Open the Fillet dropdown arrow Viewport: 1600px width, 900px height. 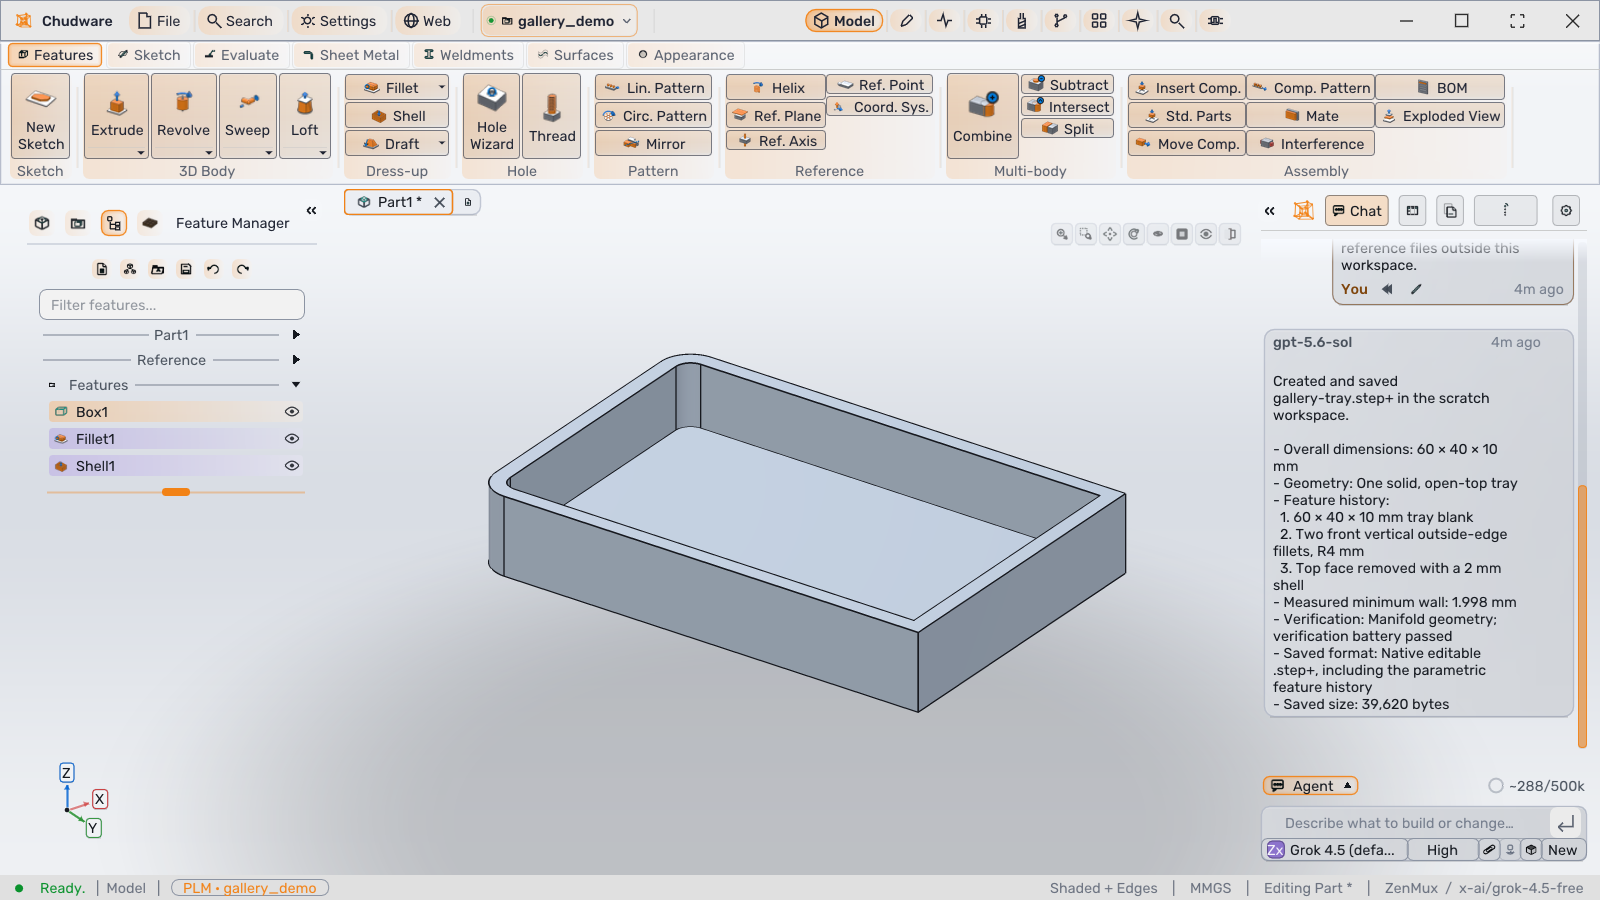[441, 88]
